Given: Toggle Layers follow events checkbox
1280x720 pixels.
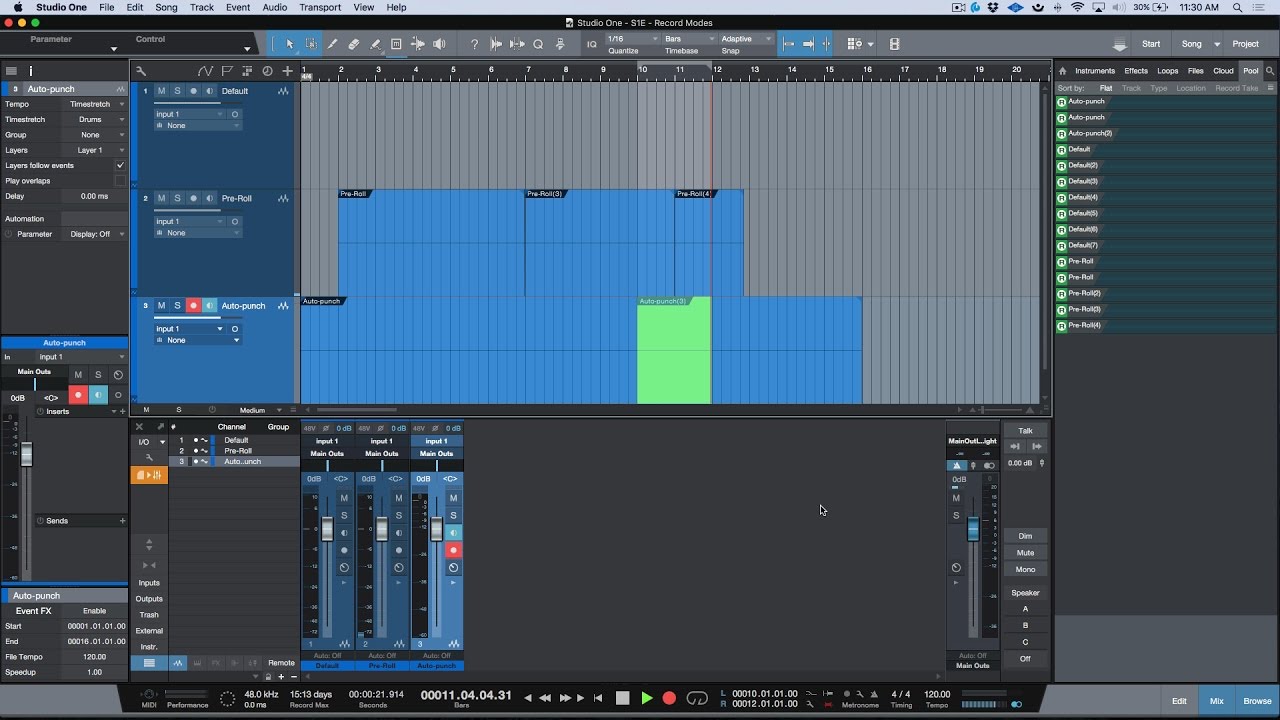Looking at the screenshot, I should click(120, 165).
